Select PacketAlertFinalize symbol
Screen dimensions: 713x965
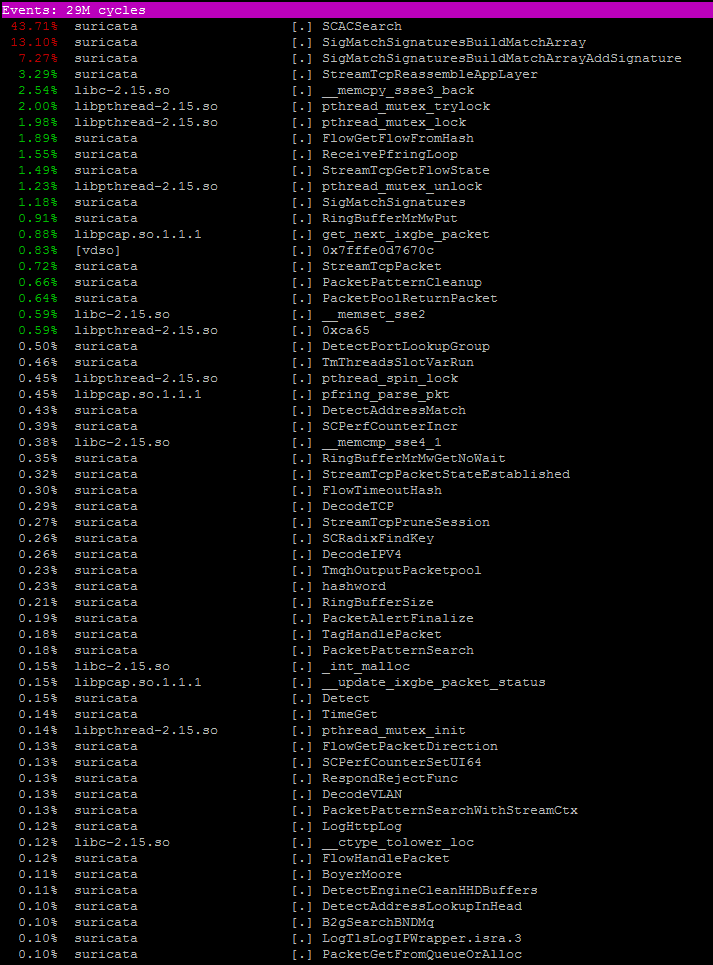(x=398, y=619)
